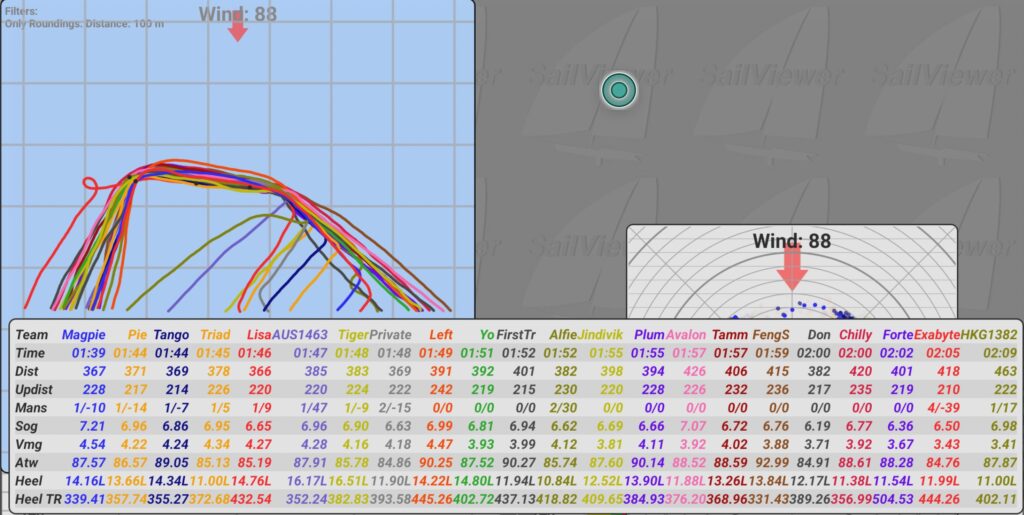The height and width of the screenshot is (515, 1024).
Task: Click Avalon's Dist value 426
Action: (x=695, y=371)
